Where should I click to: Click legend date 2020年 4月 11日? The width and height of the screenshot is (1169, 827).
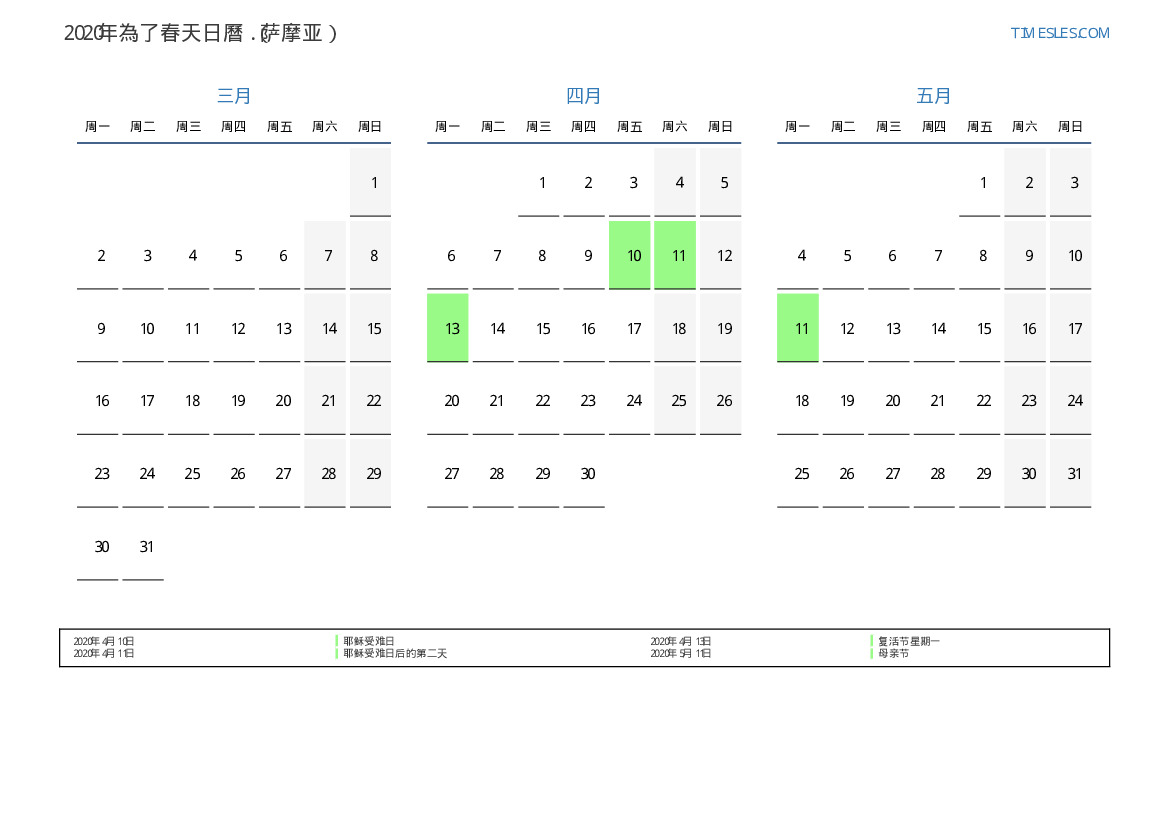pos(104,653)
